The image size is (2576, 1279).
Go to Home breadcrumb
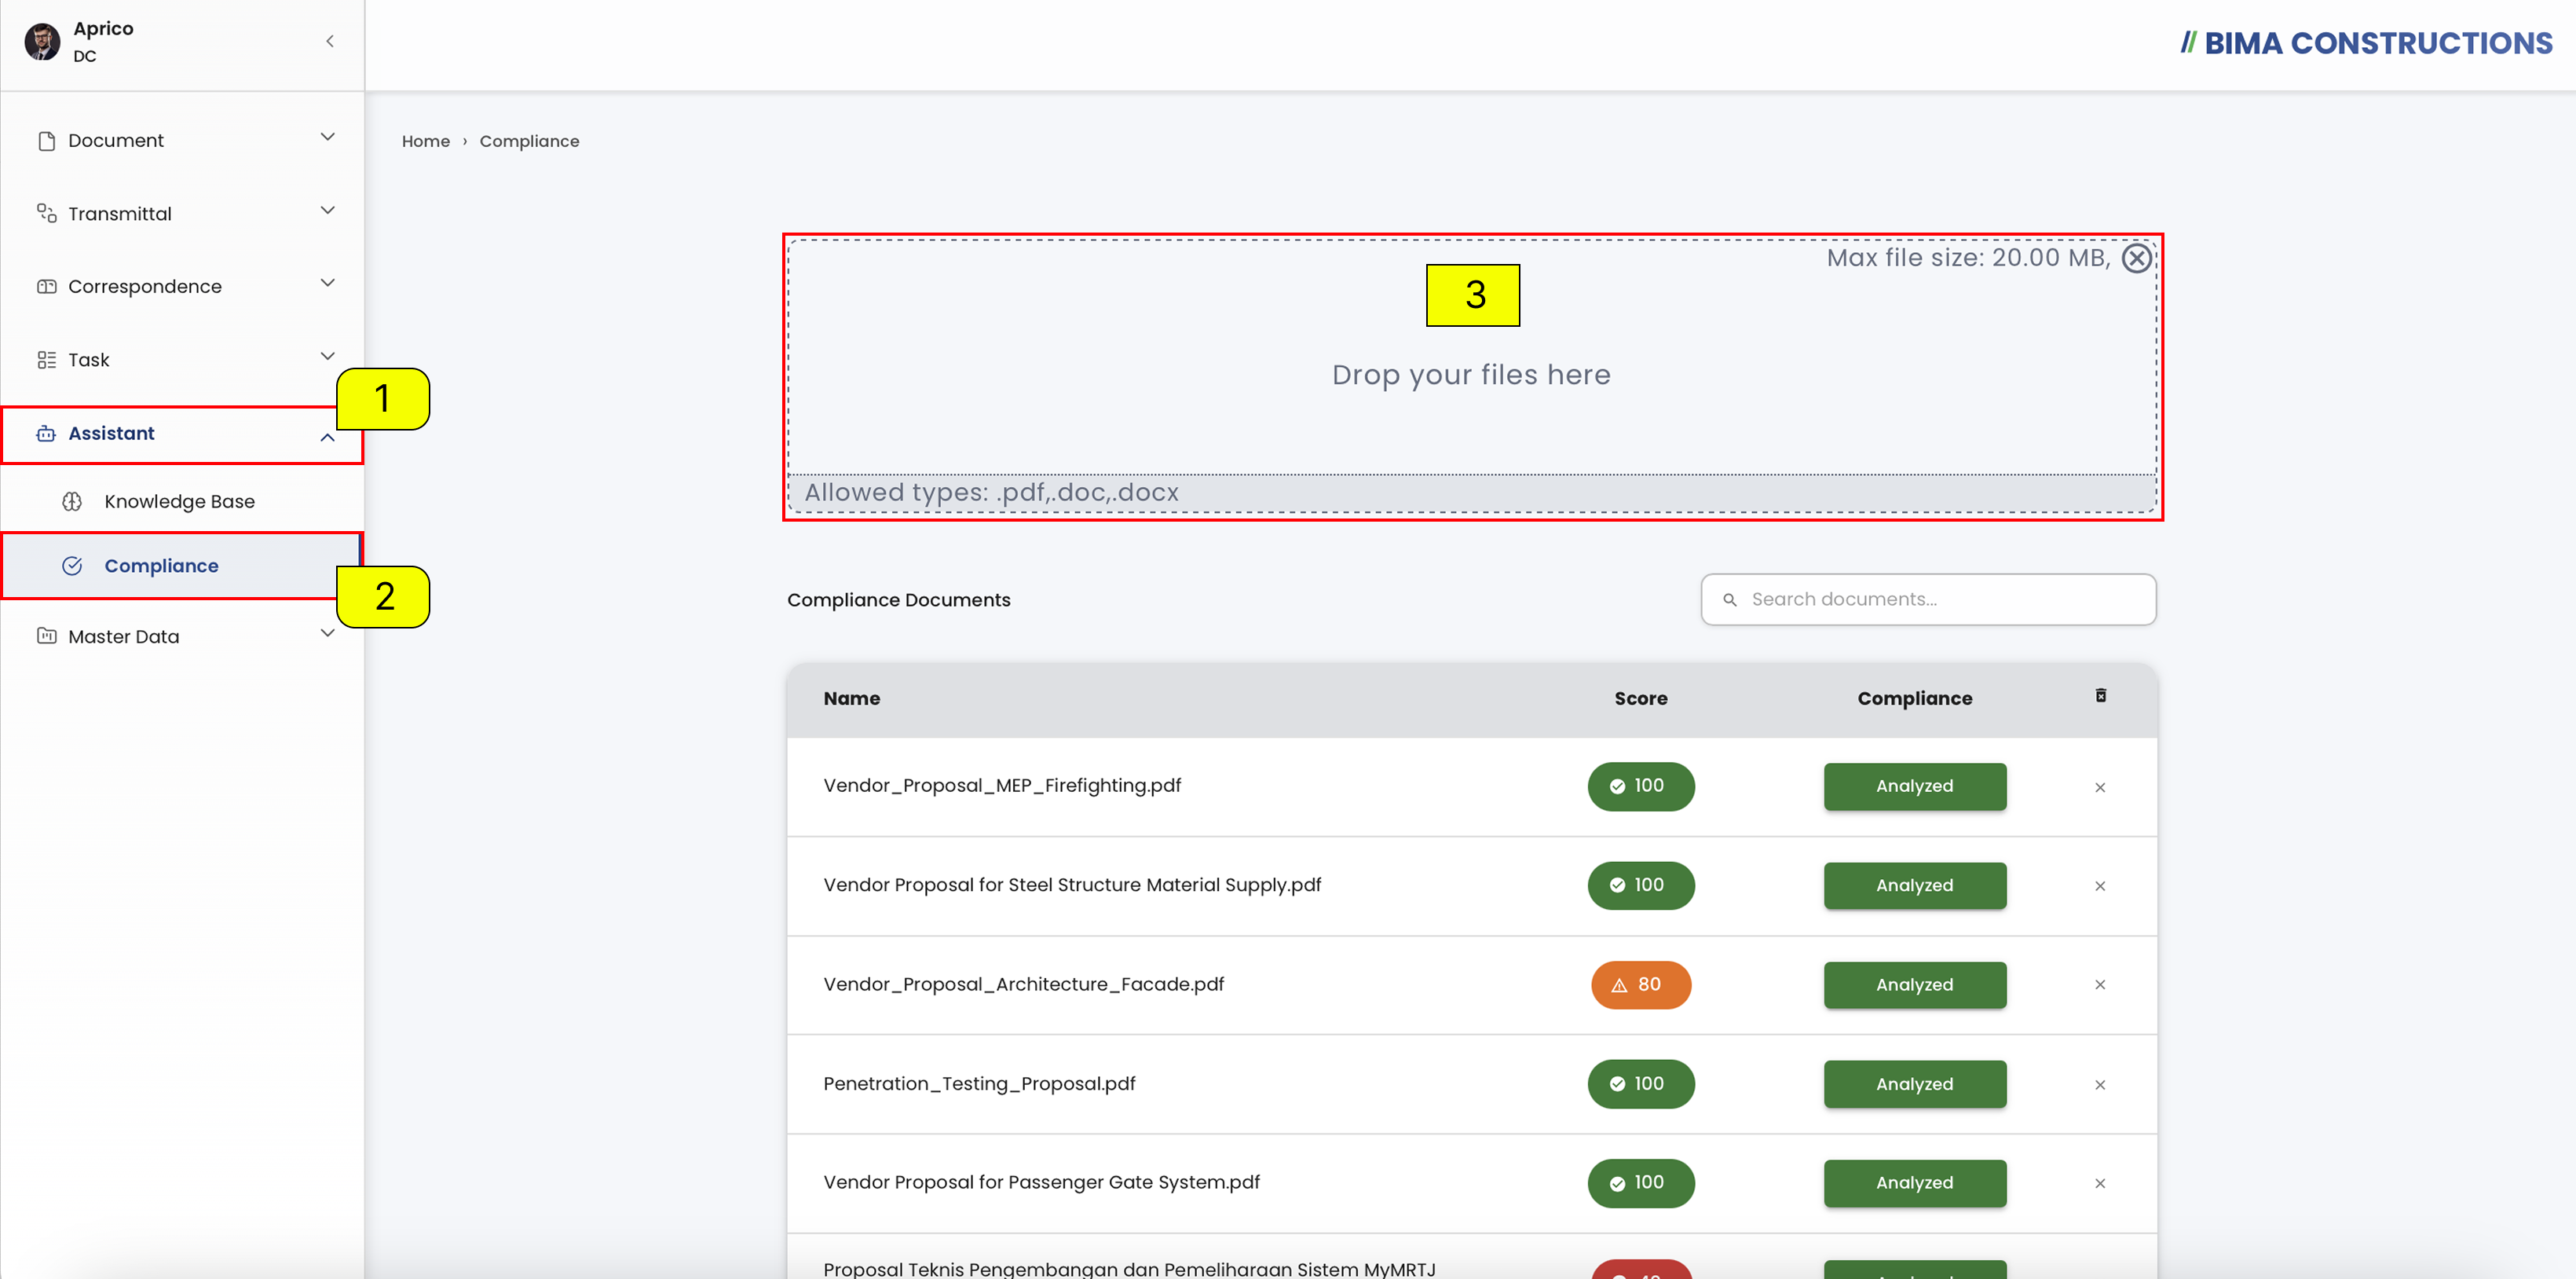coord(426,141)
